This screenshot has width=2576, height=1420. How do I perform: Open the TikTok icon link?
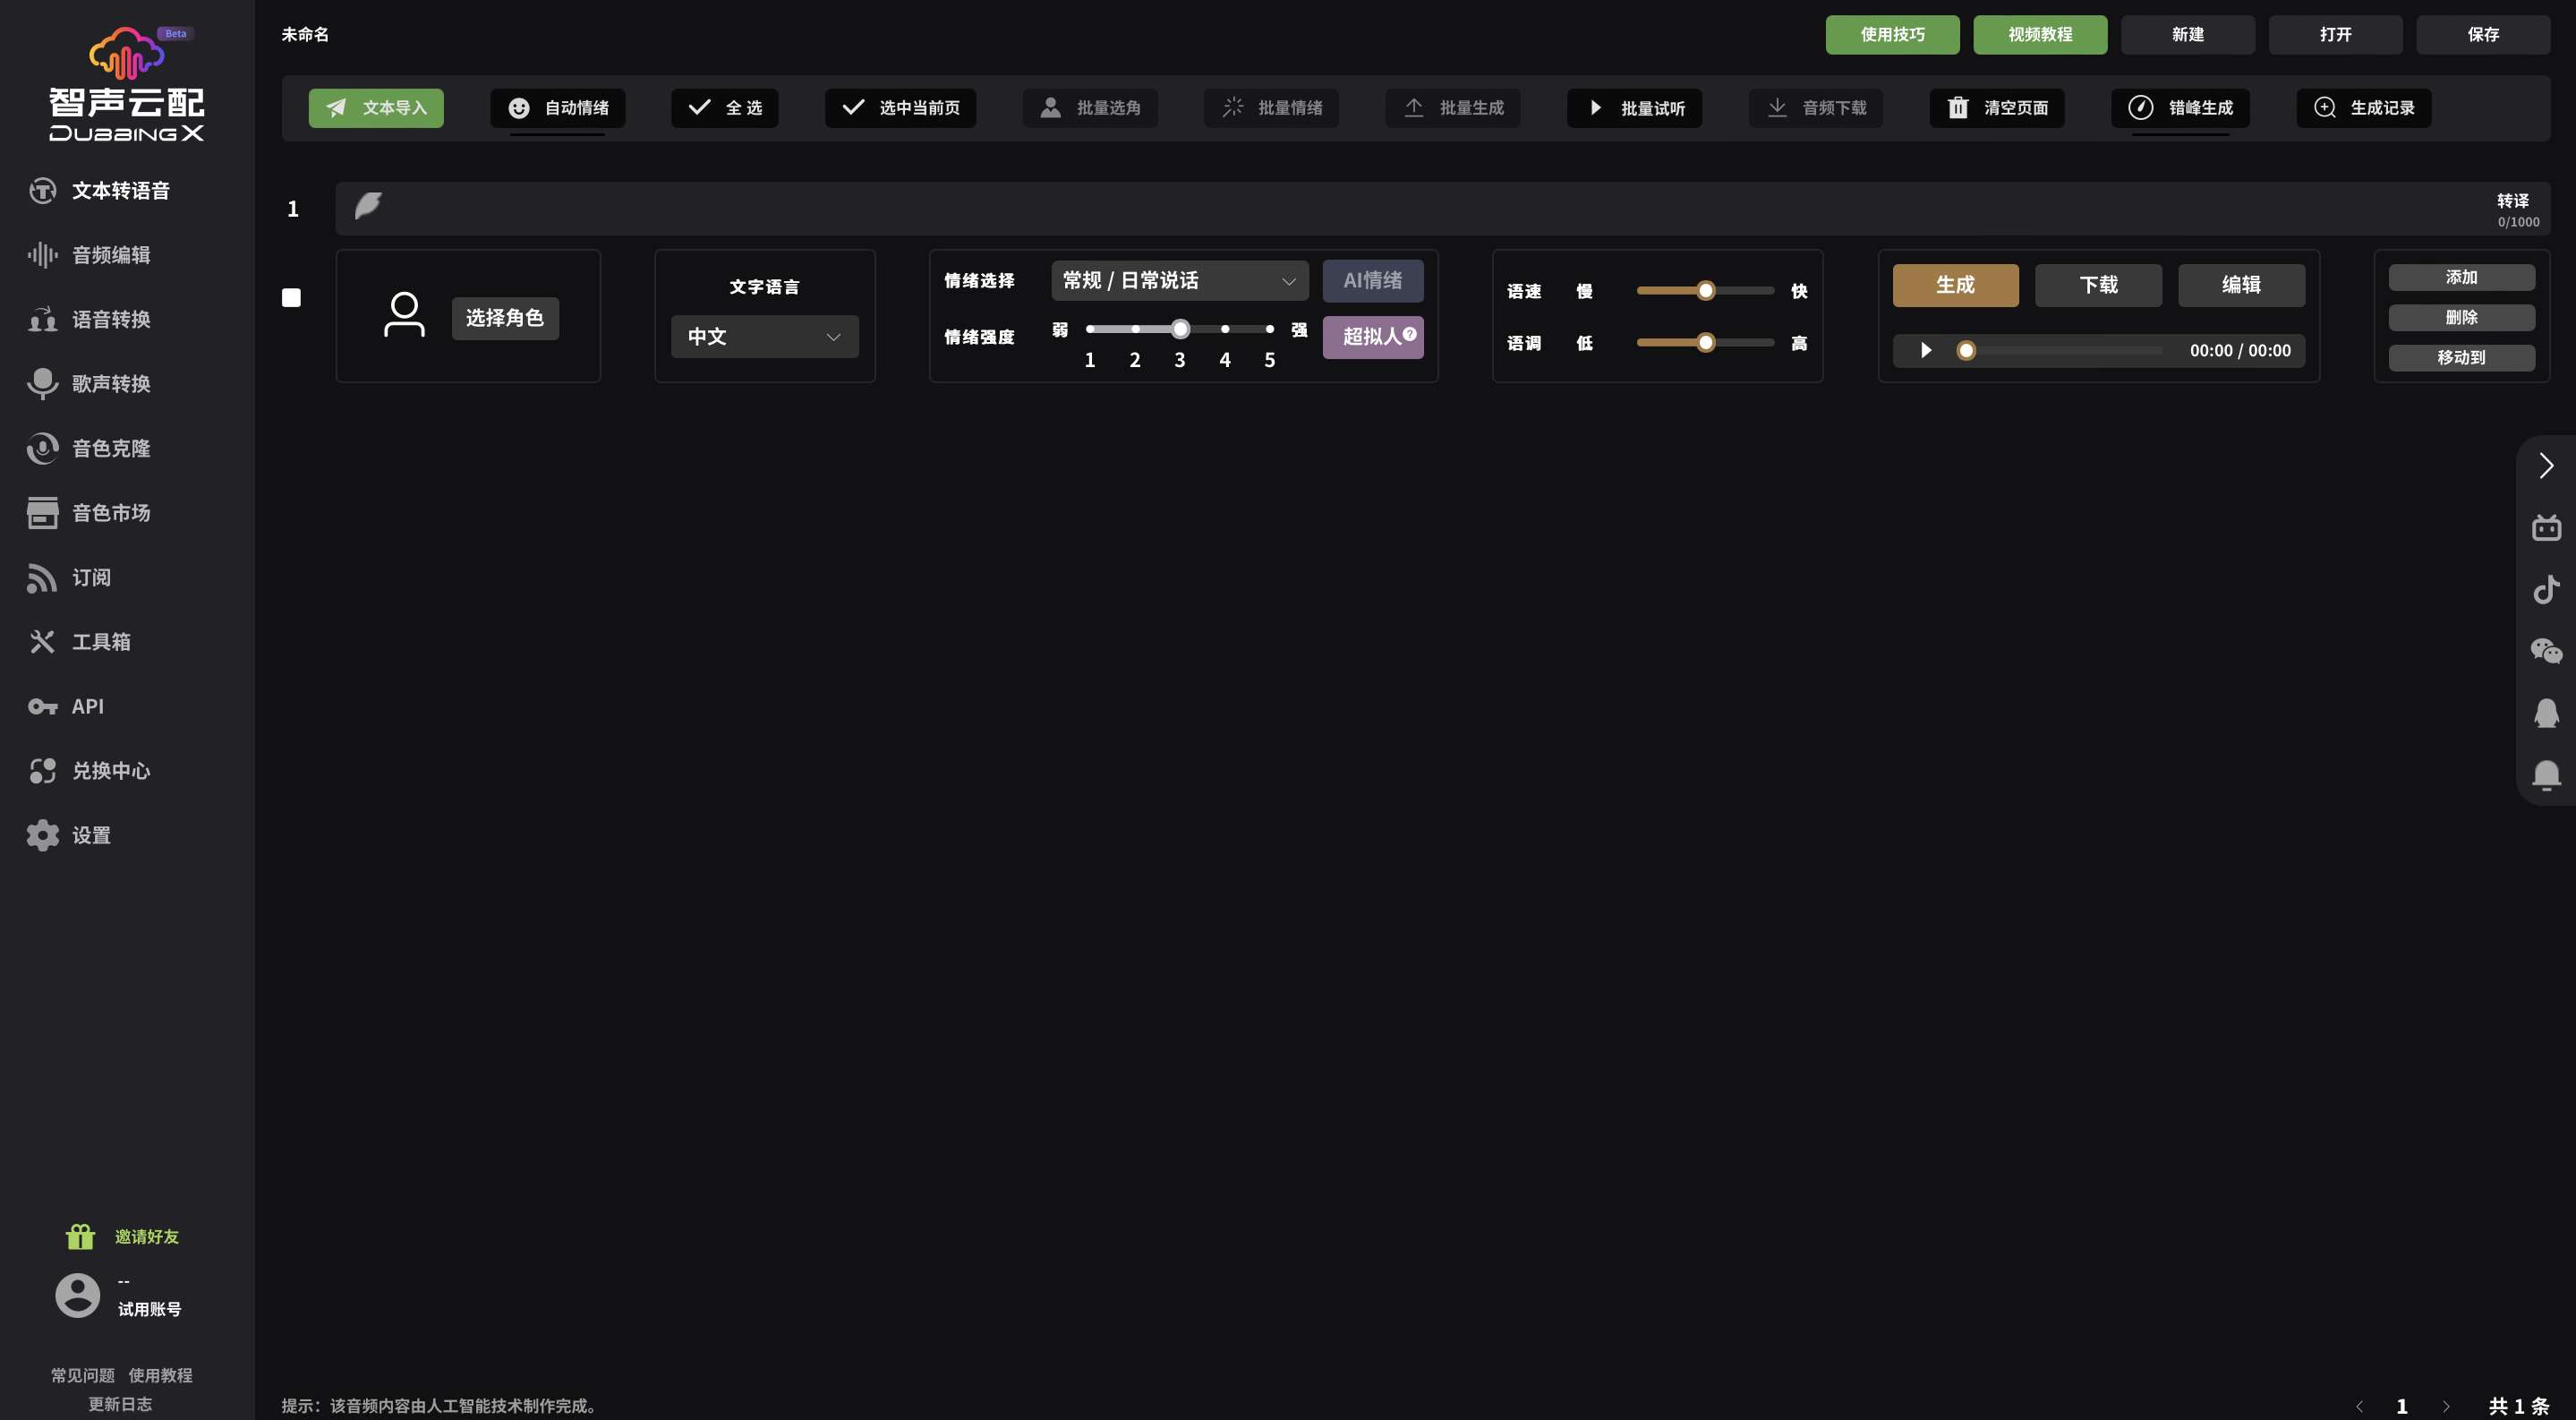(x=2546, y=589)
